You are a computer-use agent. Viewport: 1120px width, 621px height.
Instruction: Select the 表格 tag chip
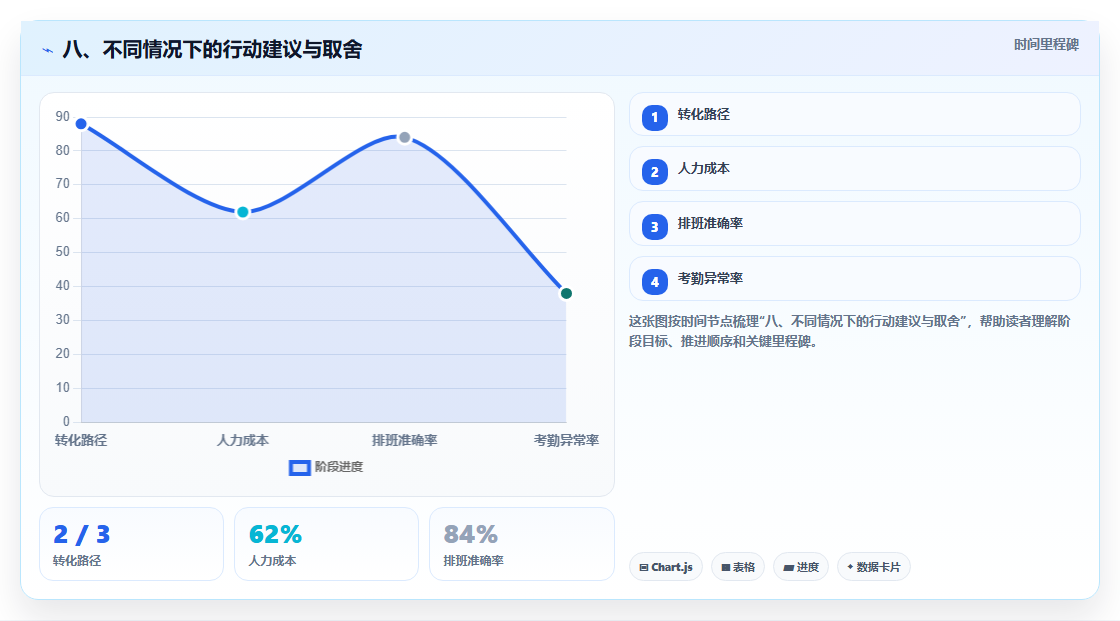(x=738, y=567)
